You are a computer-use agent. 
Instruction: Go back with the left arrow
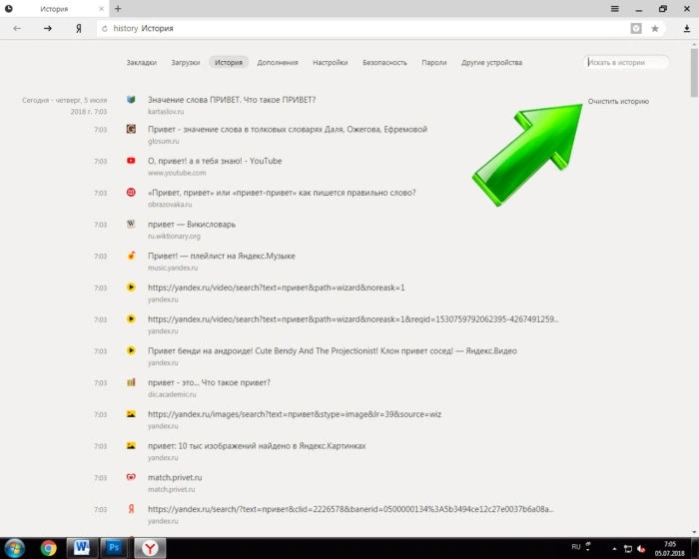tap(17, 29)
